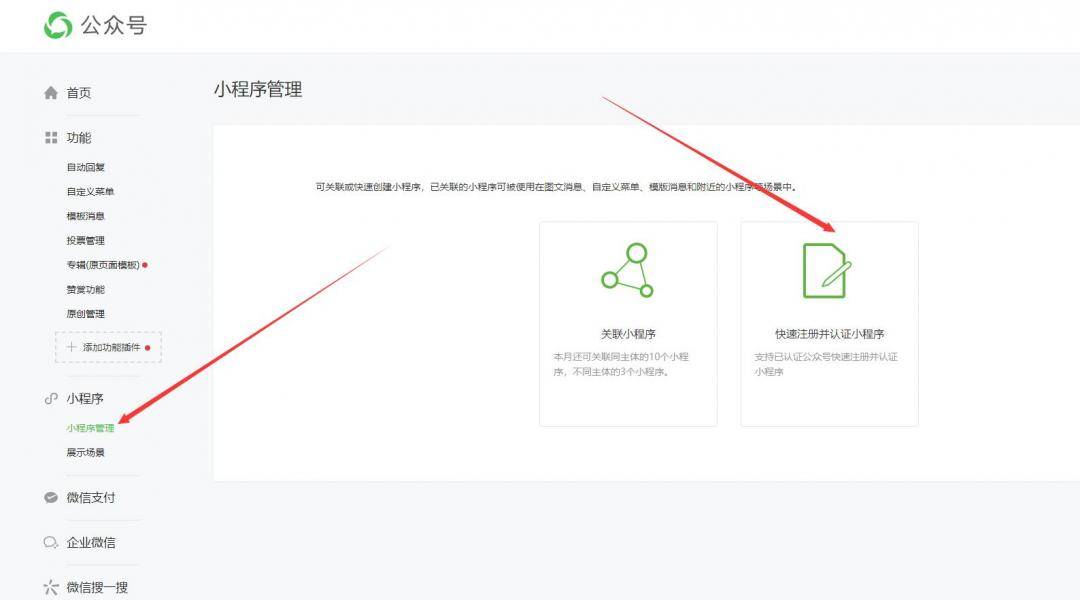Image resolution: width=1080 pixels, height=600 pixels.
Task: Click the icon beside 企业微信
Action: [x=50, y=543]
